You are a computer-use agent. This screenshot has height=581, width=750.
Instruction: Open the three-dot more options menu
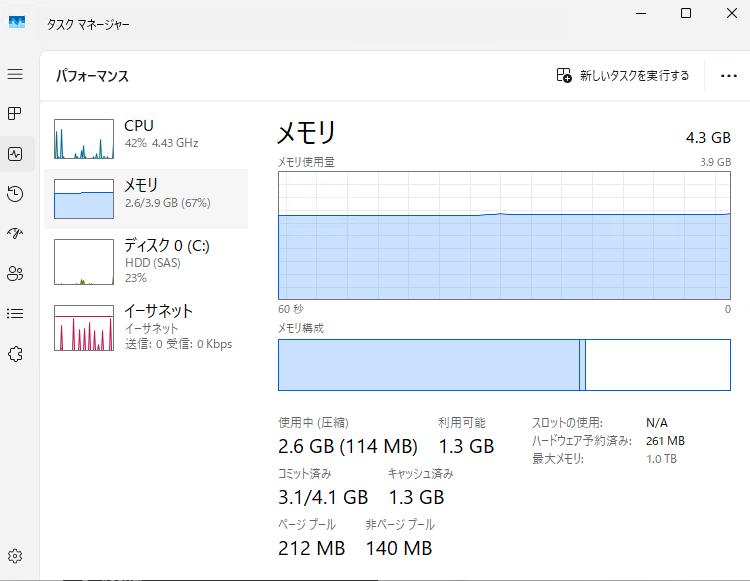(728, 75)
